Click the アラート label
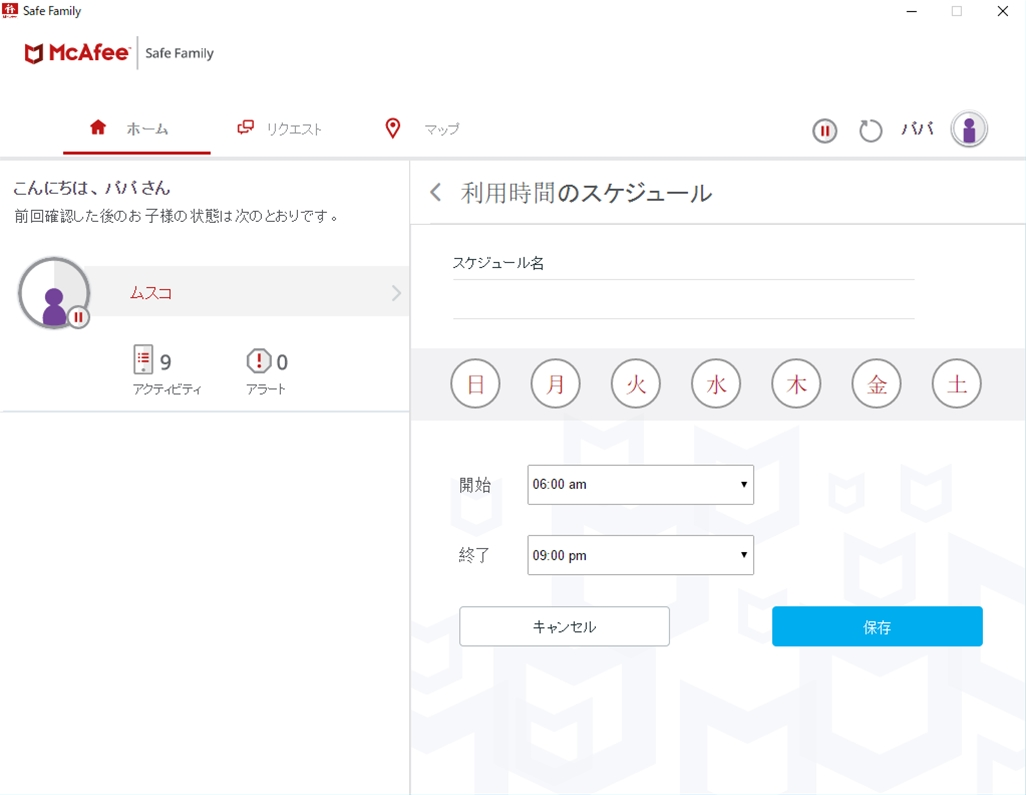The width and height of the screenshot is (1026, 795). pyautogui.click(x=266, y=389)
